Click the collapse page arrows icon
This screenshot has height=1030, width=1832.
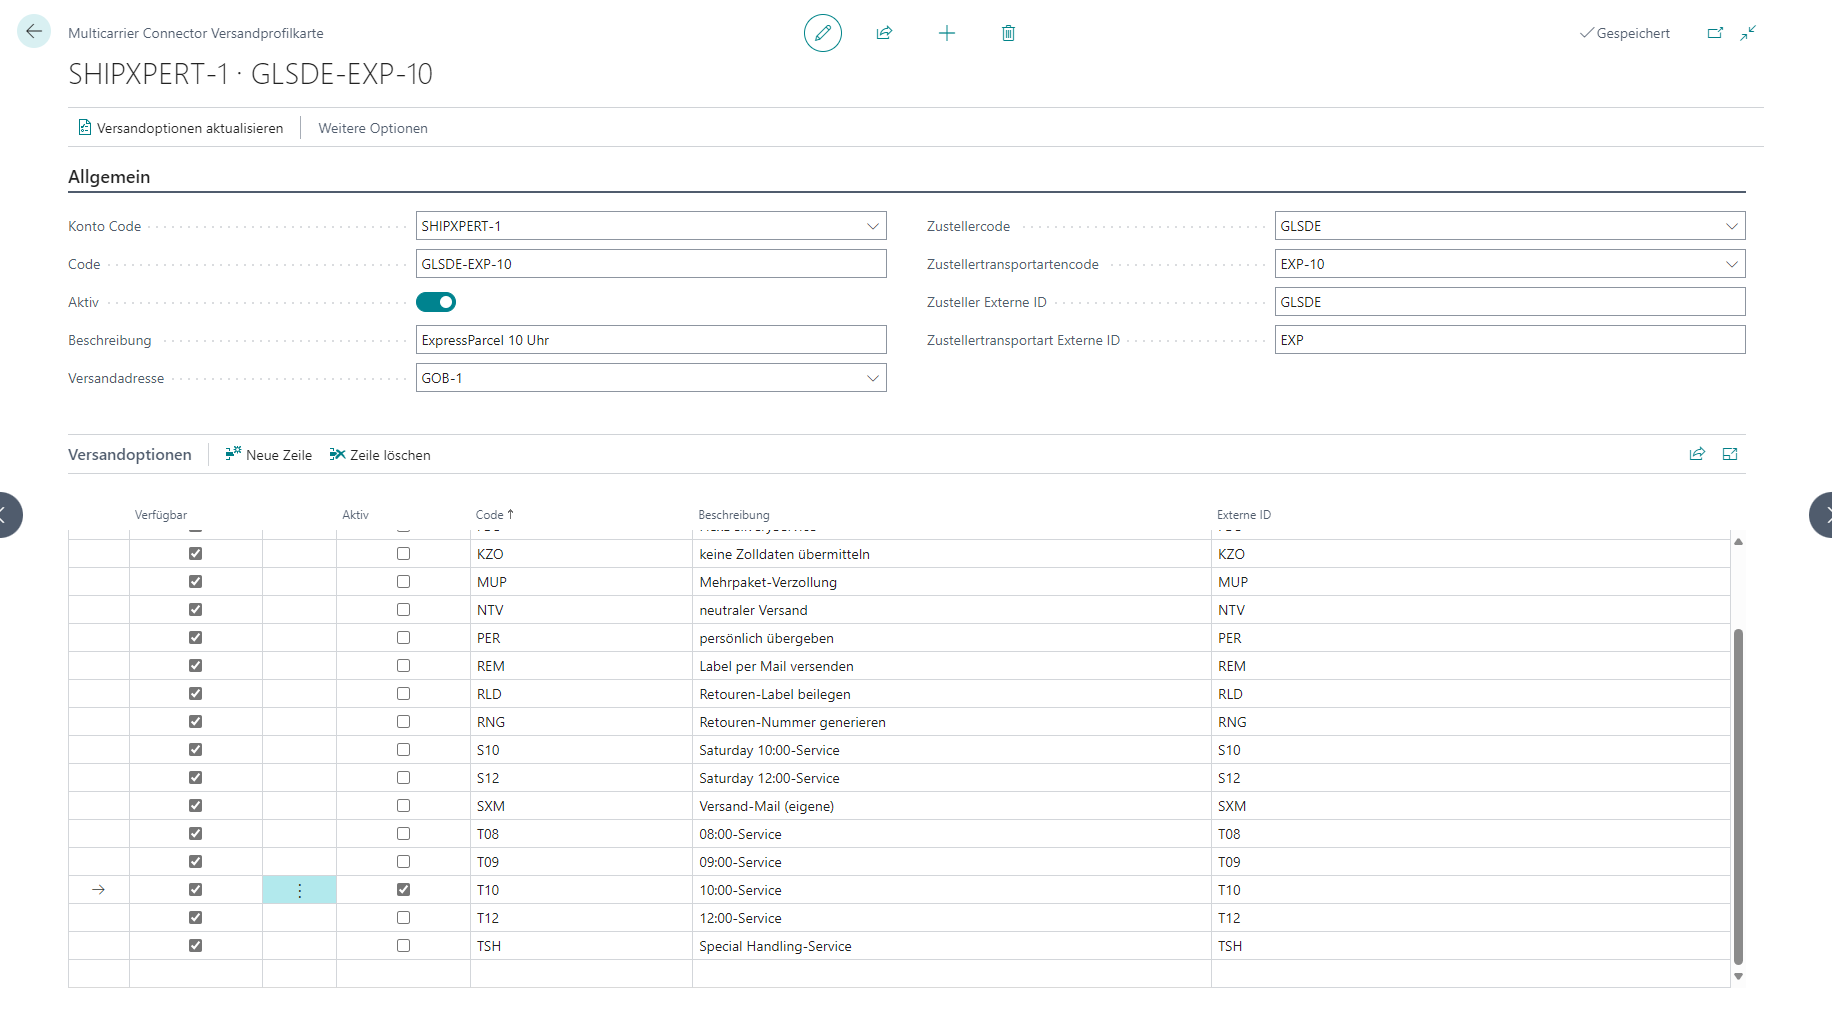[x=1748, y=33]
